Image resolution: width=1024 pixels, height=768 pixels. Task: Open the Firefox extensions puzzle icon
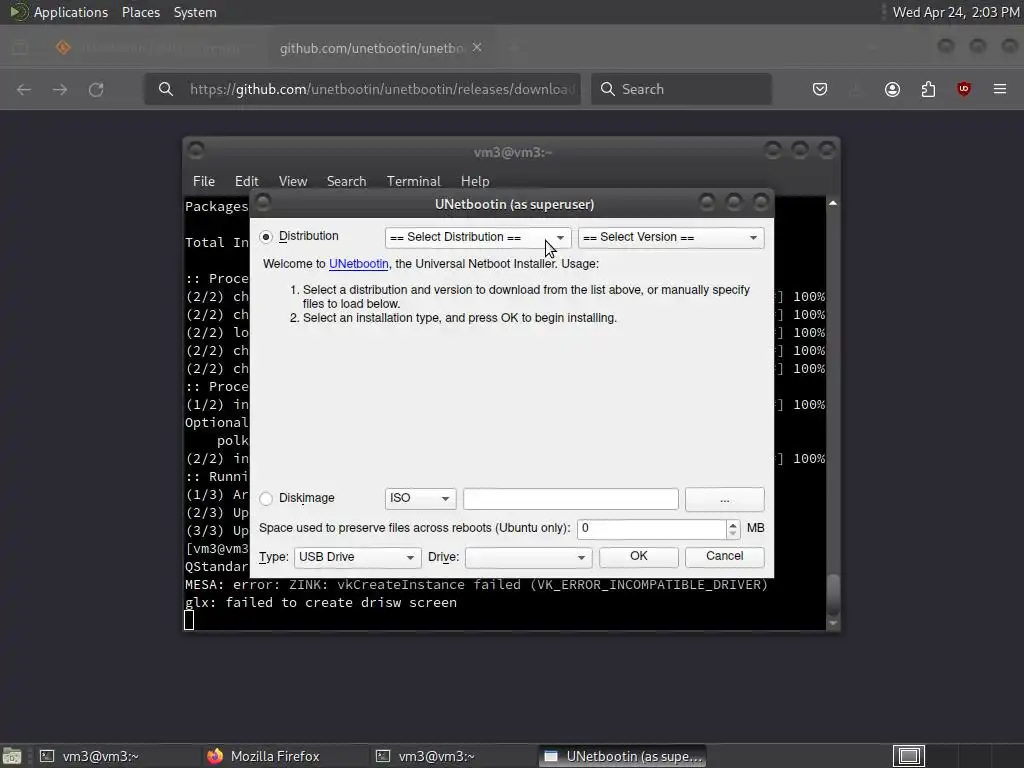[x=928, y=89]
